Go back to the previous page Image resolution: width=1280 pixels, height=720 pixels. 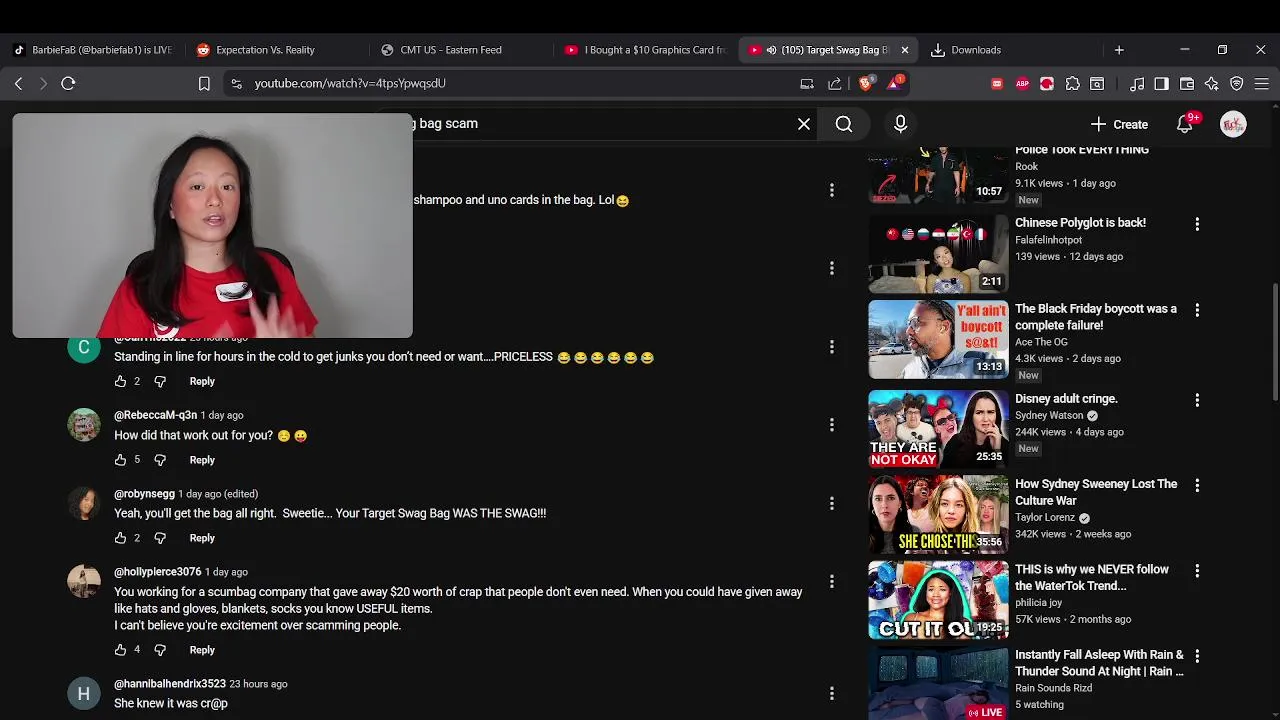18,84
